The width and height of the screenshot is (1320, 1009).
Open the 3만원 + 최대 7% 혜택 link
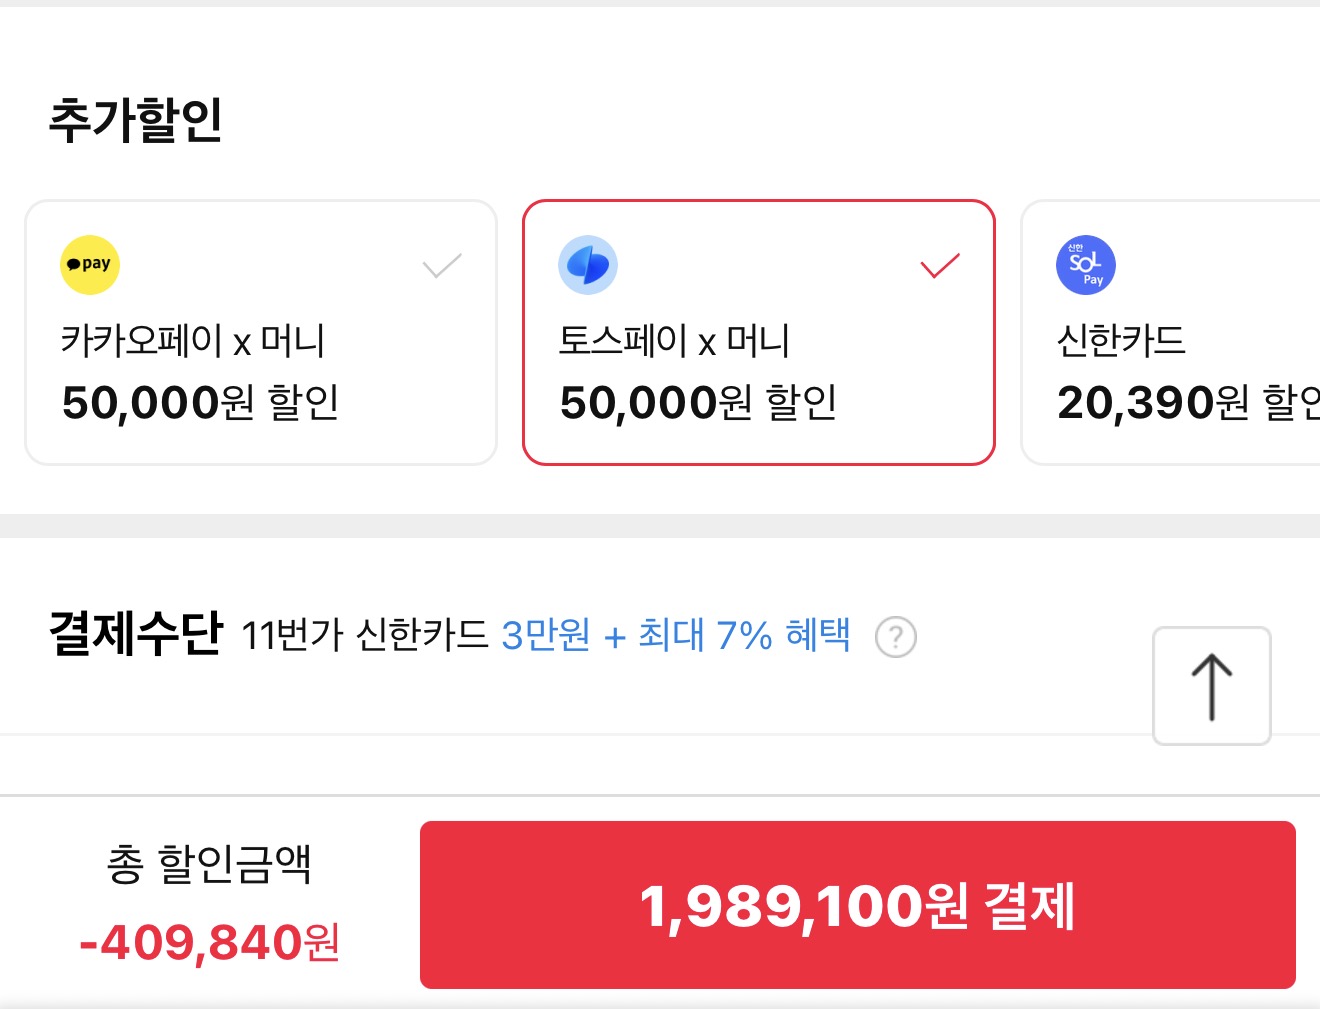(676, 635)
